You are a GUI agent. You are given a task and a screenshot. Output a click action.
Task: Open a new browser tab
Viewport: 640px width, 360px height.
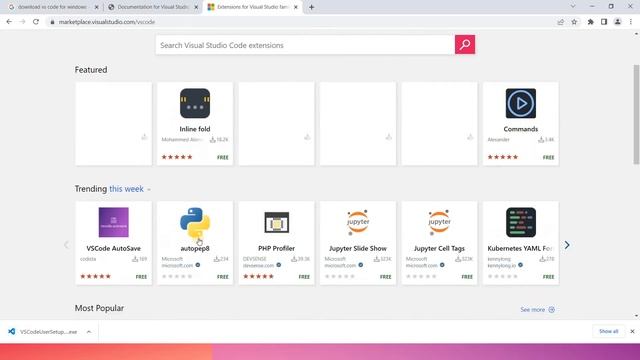(311, 7)
